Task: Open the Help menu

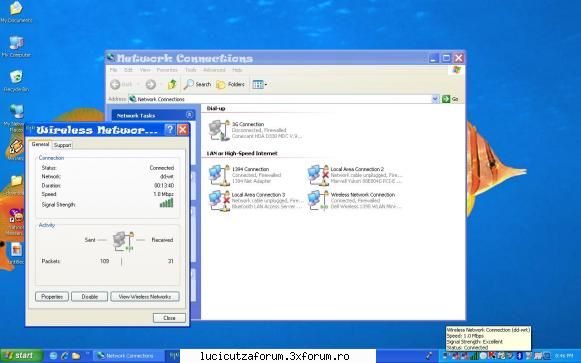Action: (237, 70)
